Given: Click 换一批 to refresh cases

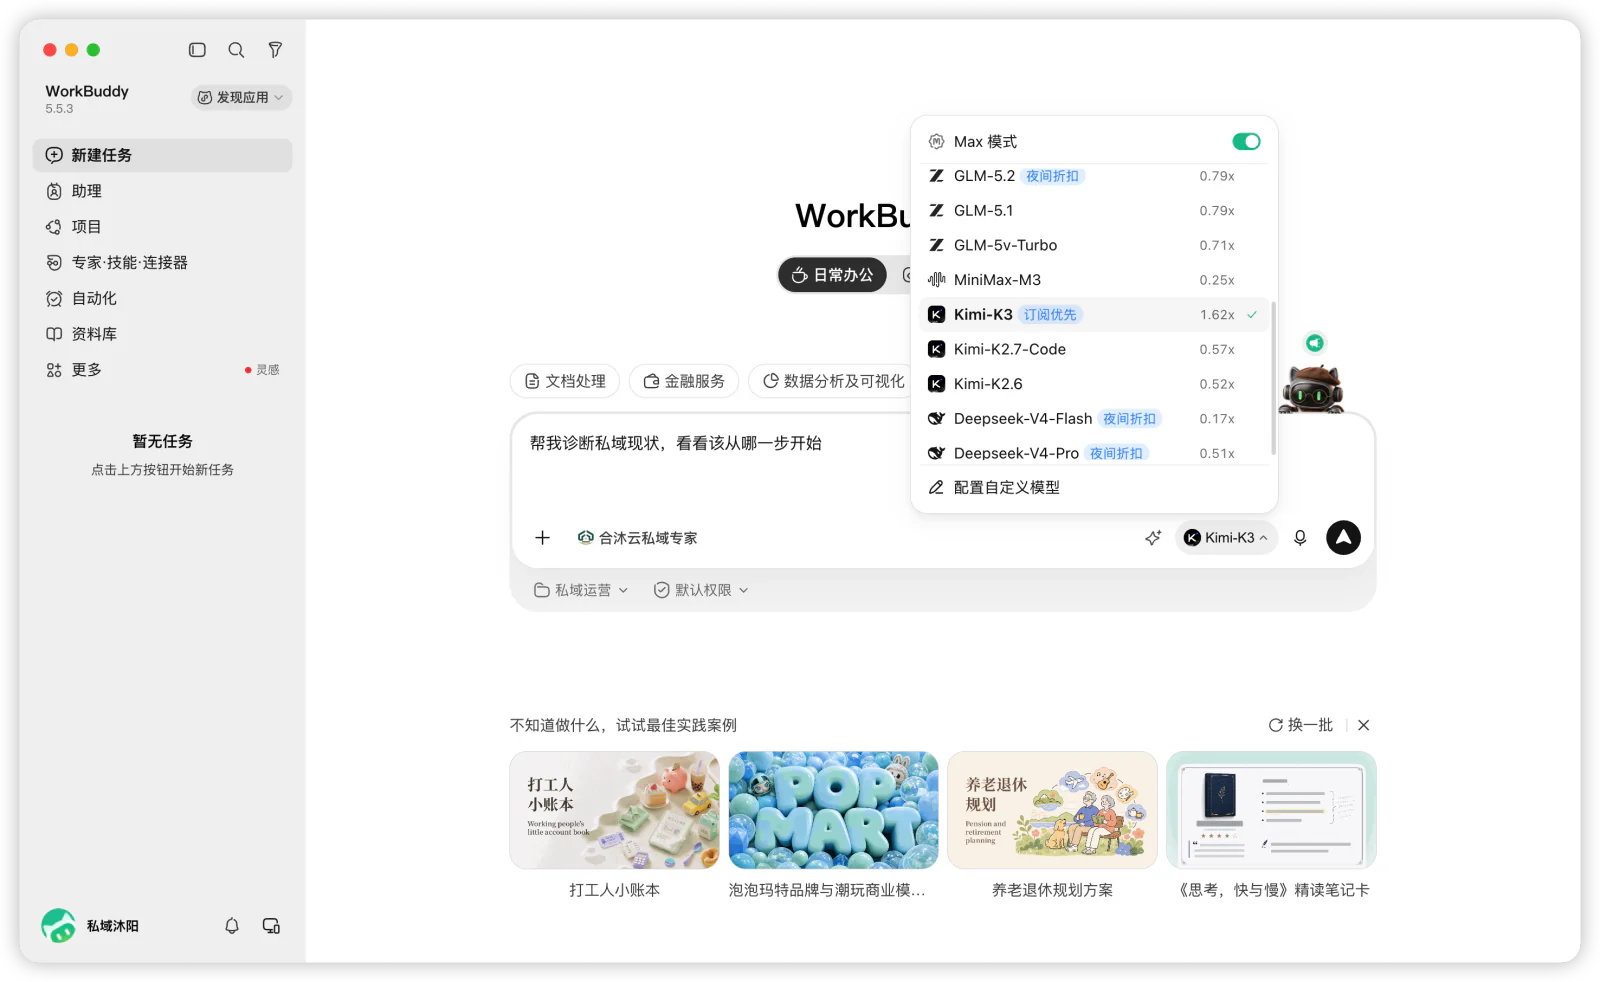Looking at the screenshot, I should click(x=1301, y=725).
